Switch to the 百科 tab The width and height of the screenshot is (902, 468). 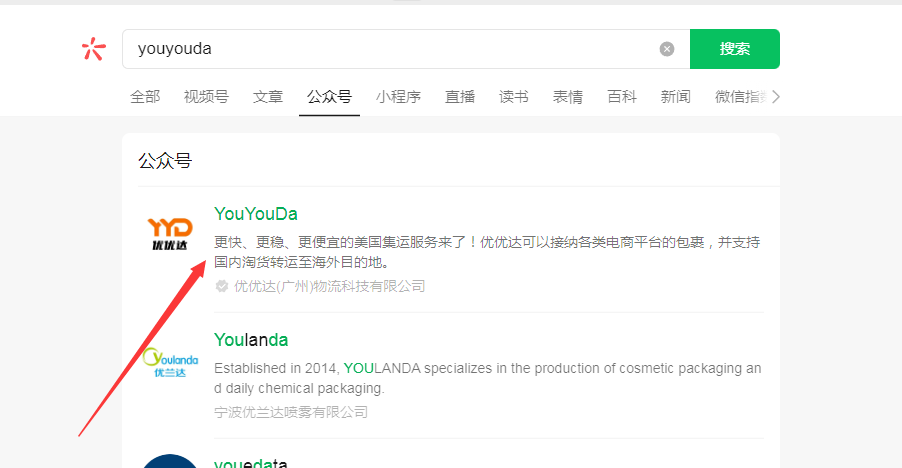click(622, 97)
